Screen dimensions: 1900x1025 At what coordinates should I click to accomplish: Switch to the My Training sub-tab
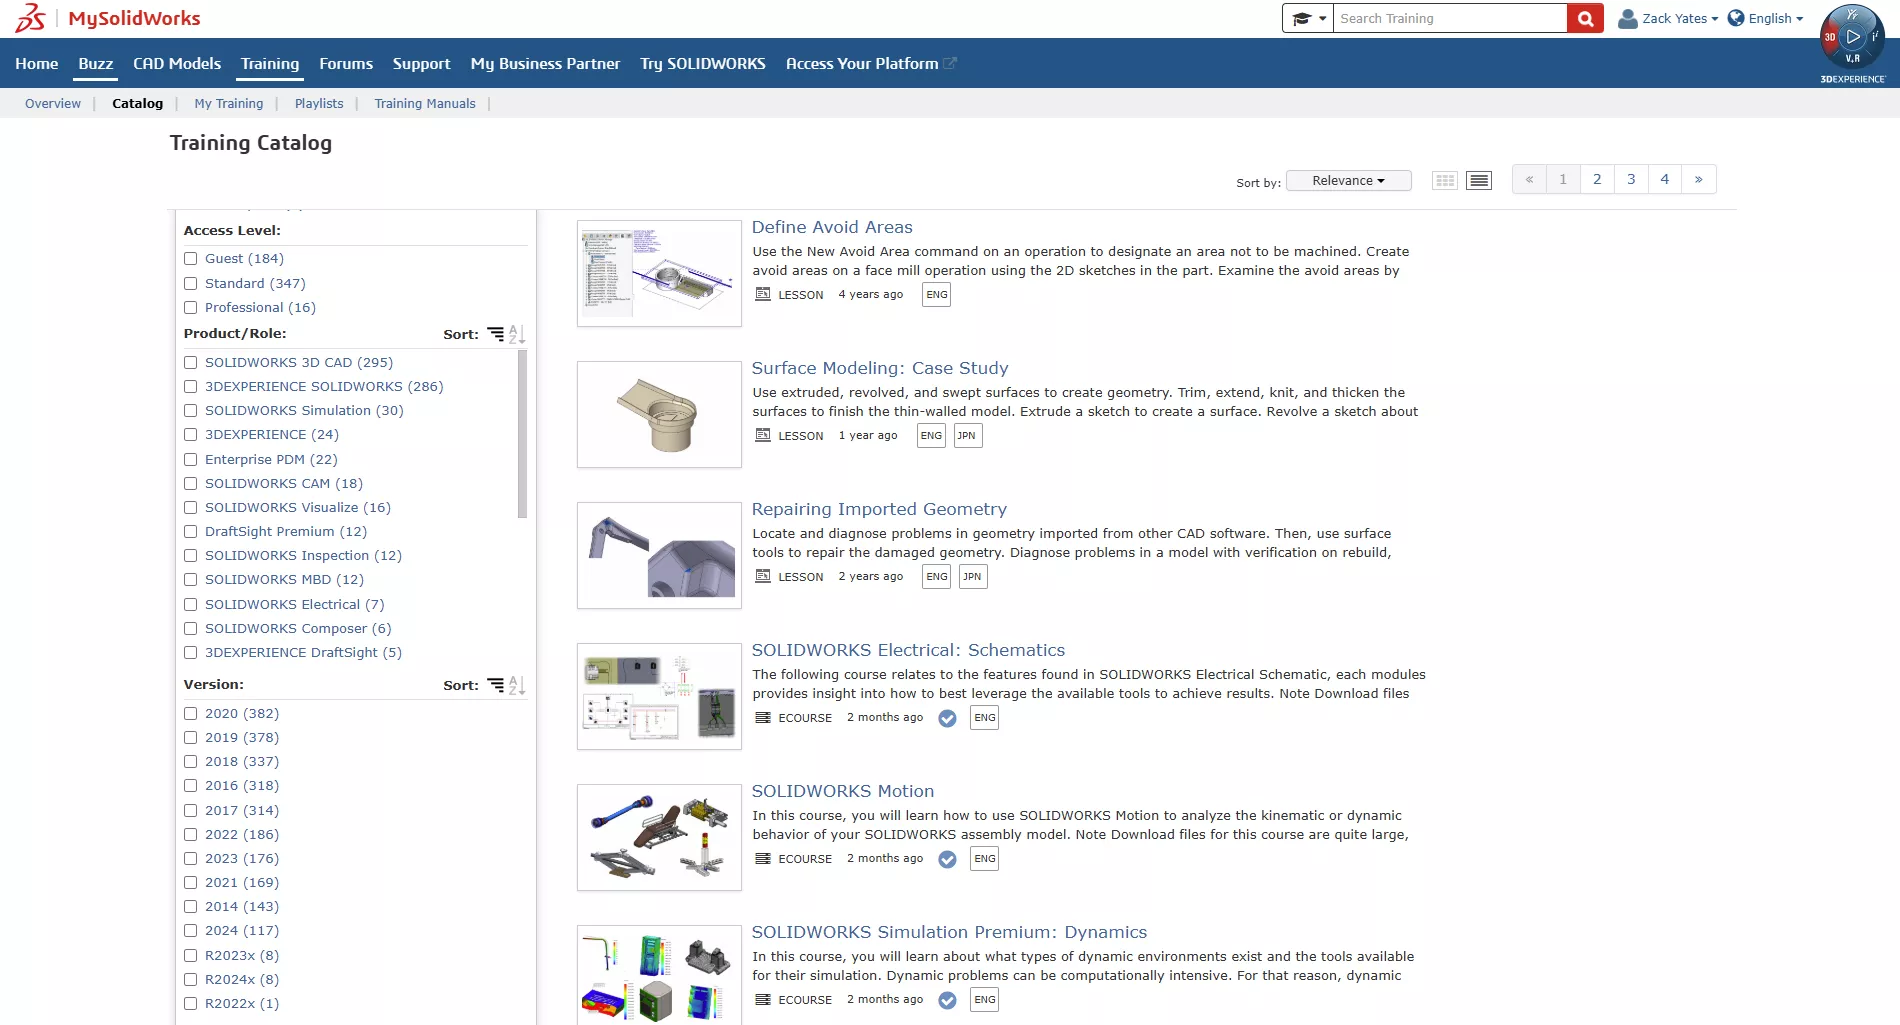pos(229,103)
